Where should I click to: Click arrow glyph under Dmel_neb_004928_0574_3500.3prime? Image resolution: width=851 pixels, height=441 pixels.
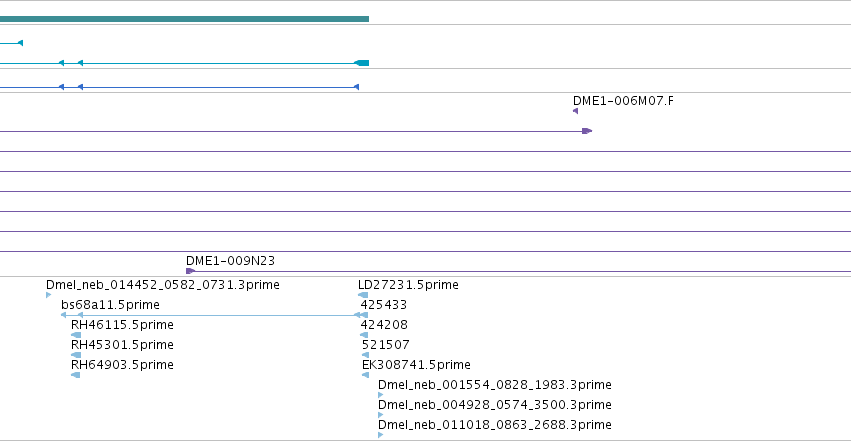click(x=380, y=416)
